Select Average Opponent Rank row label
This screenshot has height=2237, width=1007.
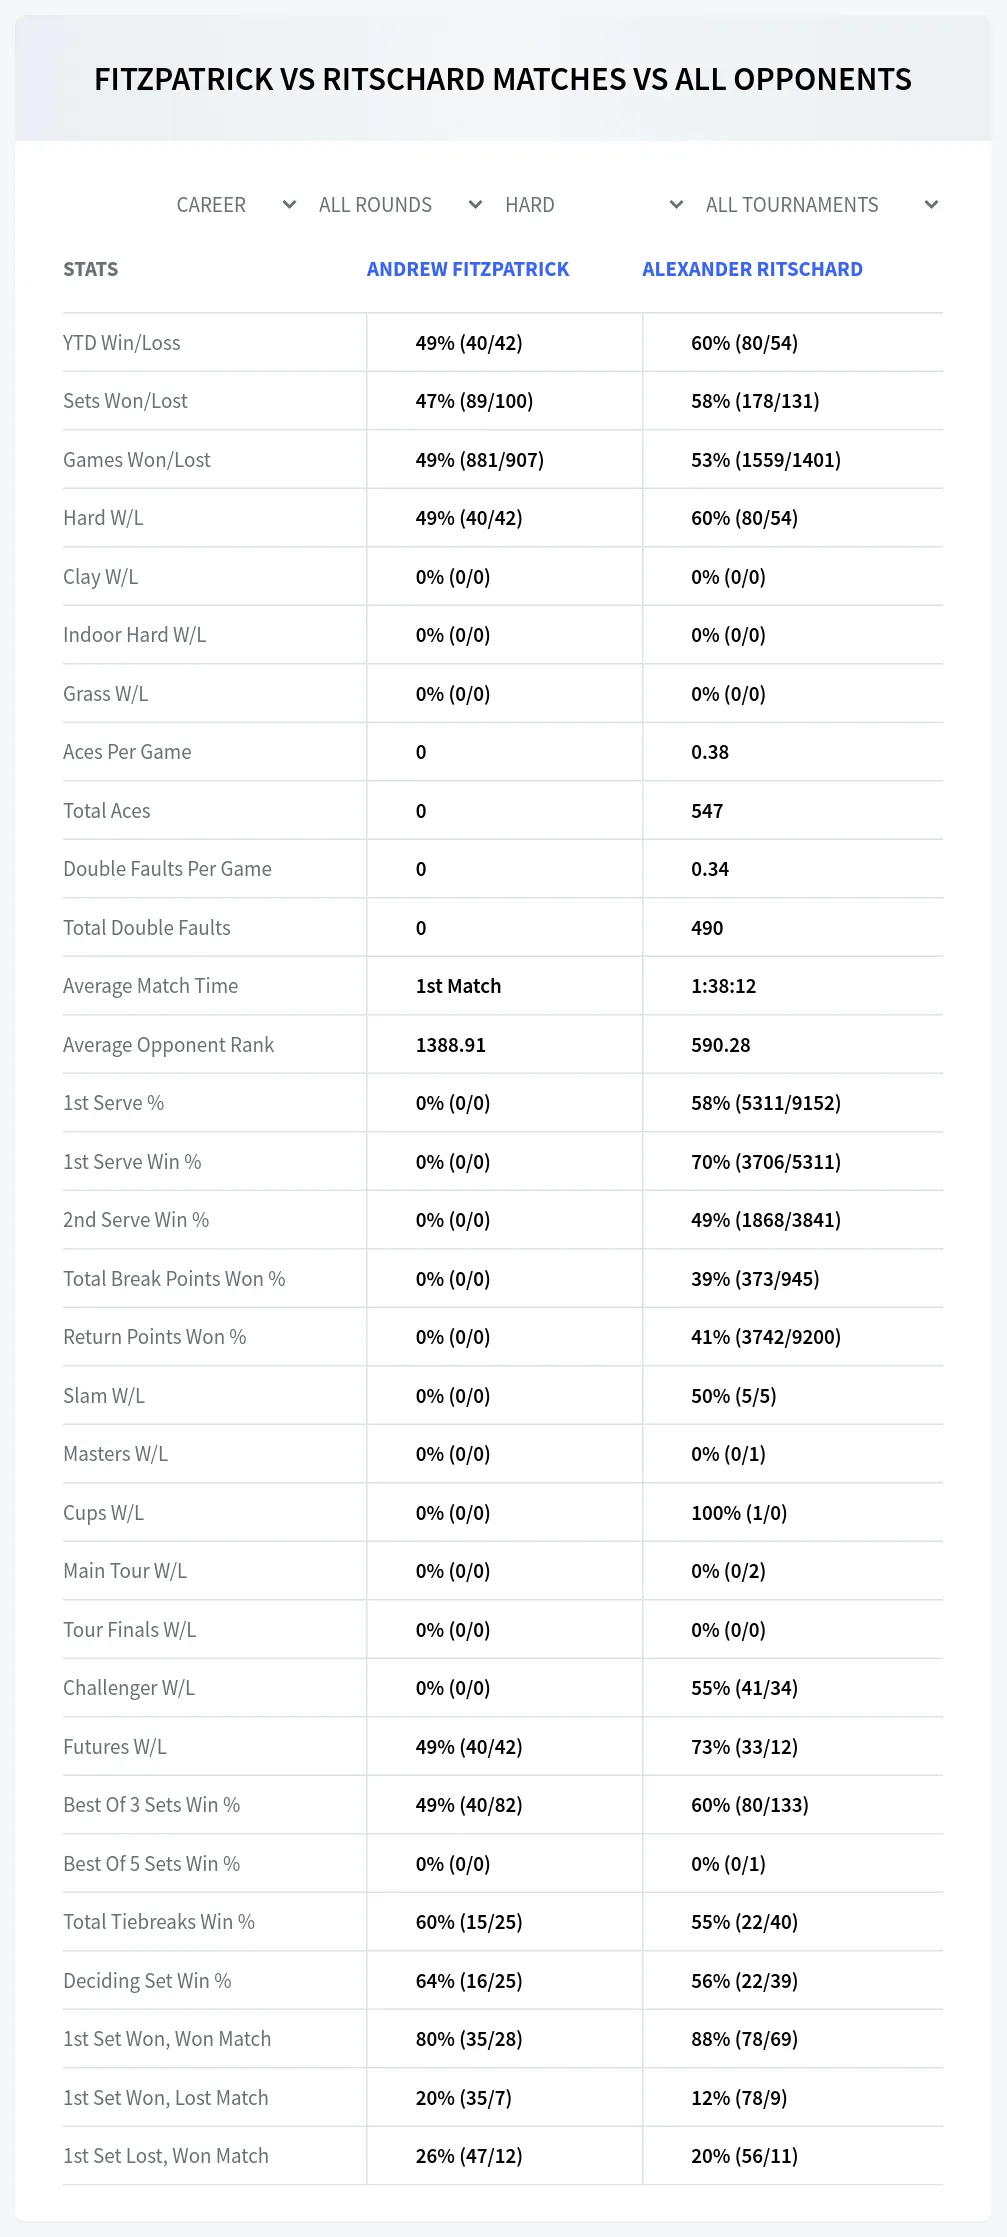coord(168,1045)
